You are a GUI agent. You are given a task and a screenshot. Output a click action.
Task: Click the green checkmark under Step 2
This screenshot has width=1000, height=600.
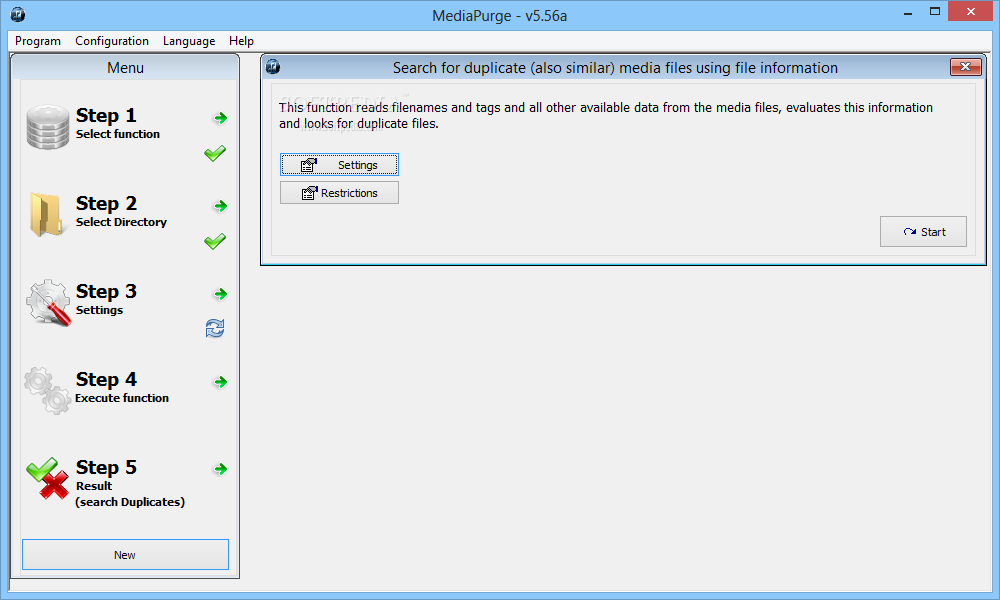click(215, 241)
